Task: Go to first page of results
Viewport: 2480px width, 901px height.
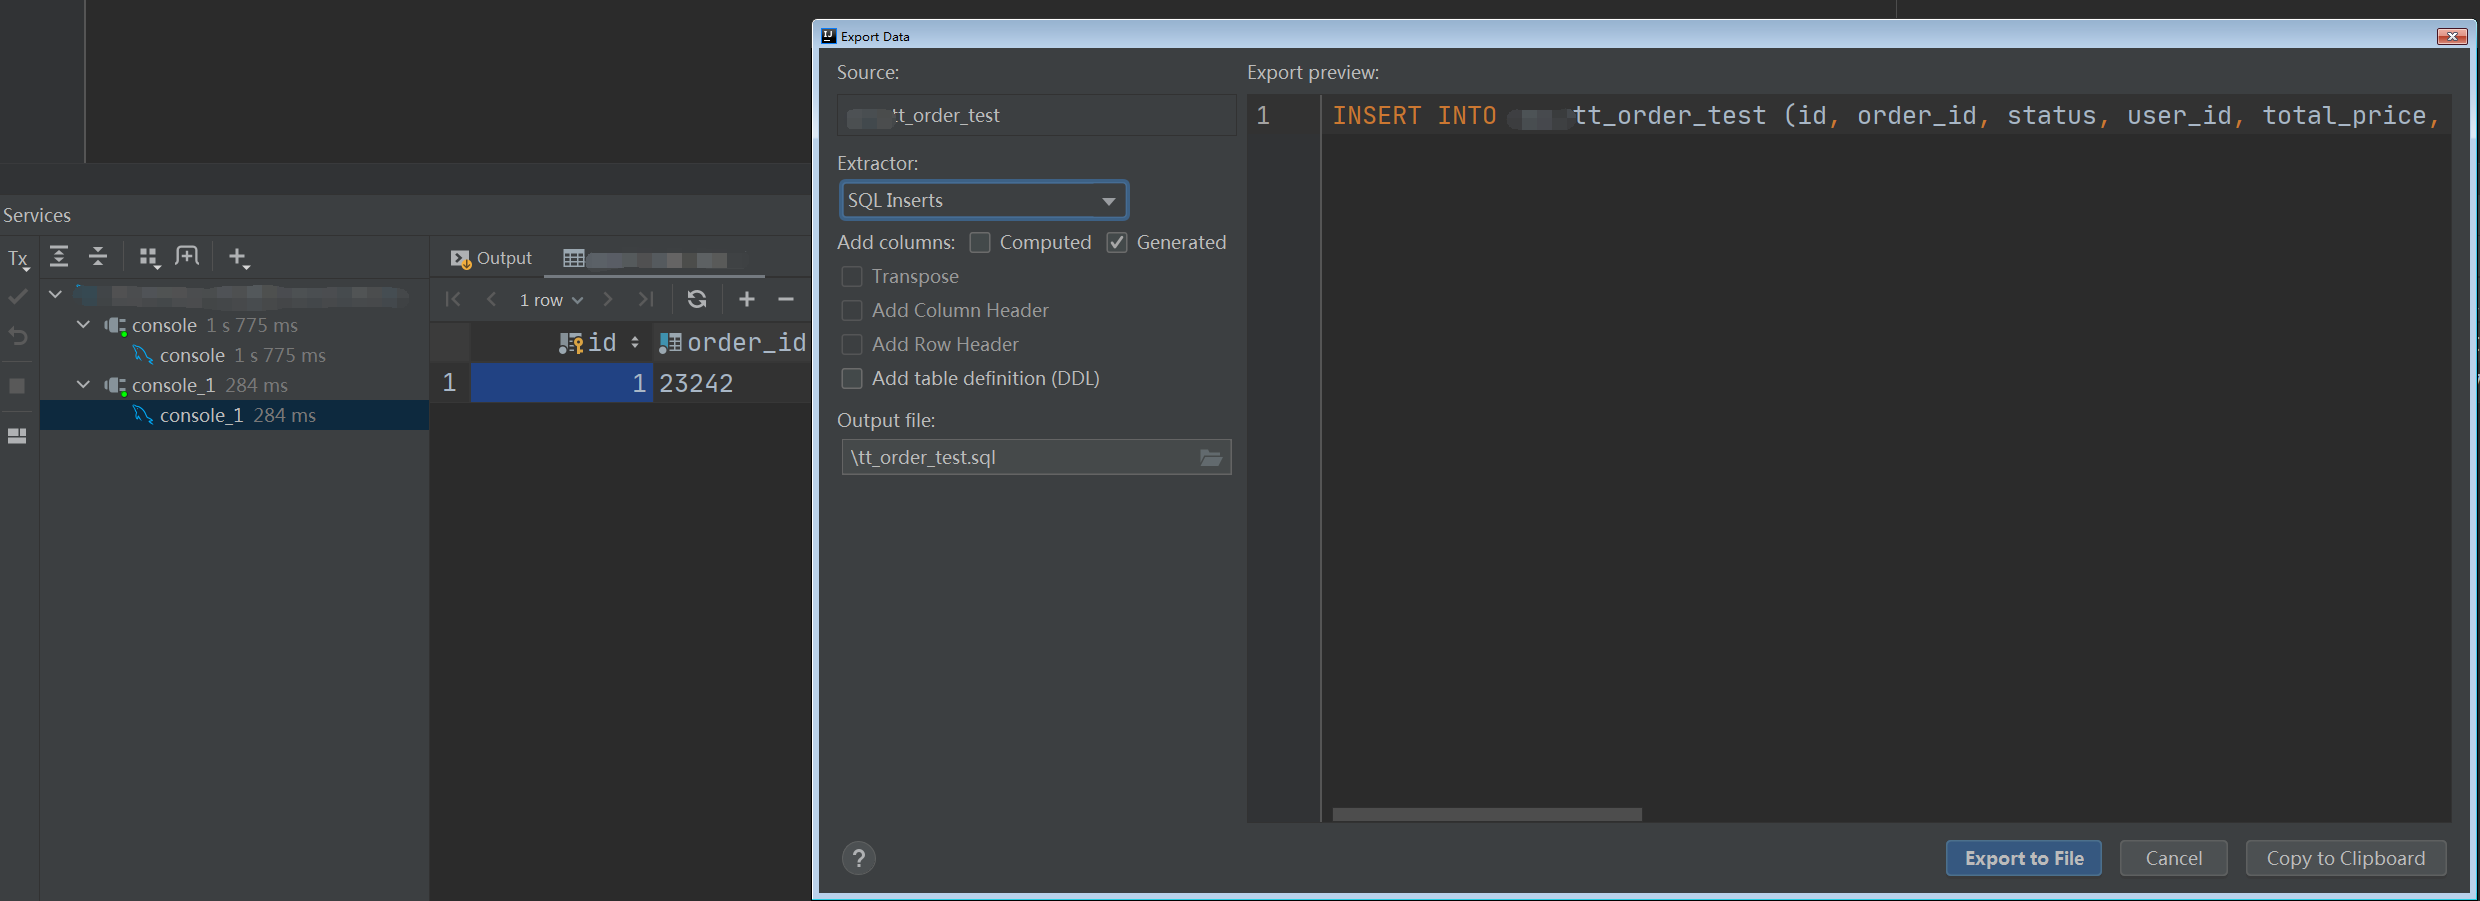Action: point(453,299)
